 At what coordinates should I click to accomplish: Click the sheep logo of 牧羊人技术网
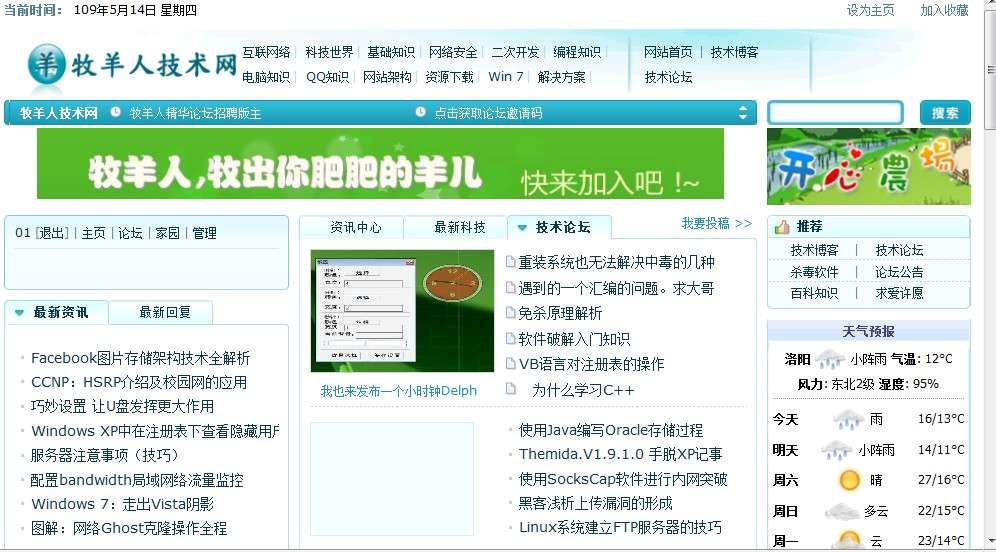click(x=46, y=64)
